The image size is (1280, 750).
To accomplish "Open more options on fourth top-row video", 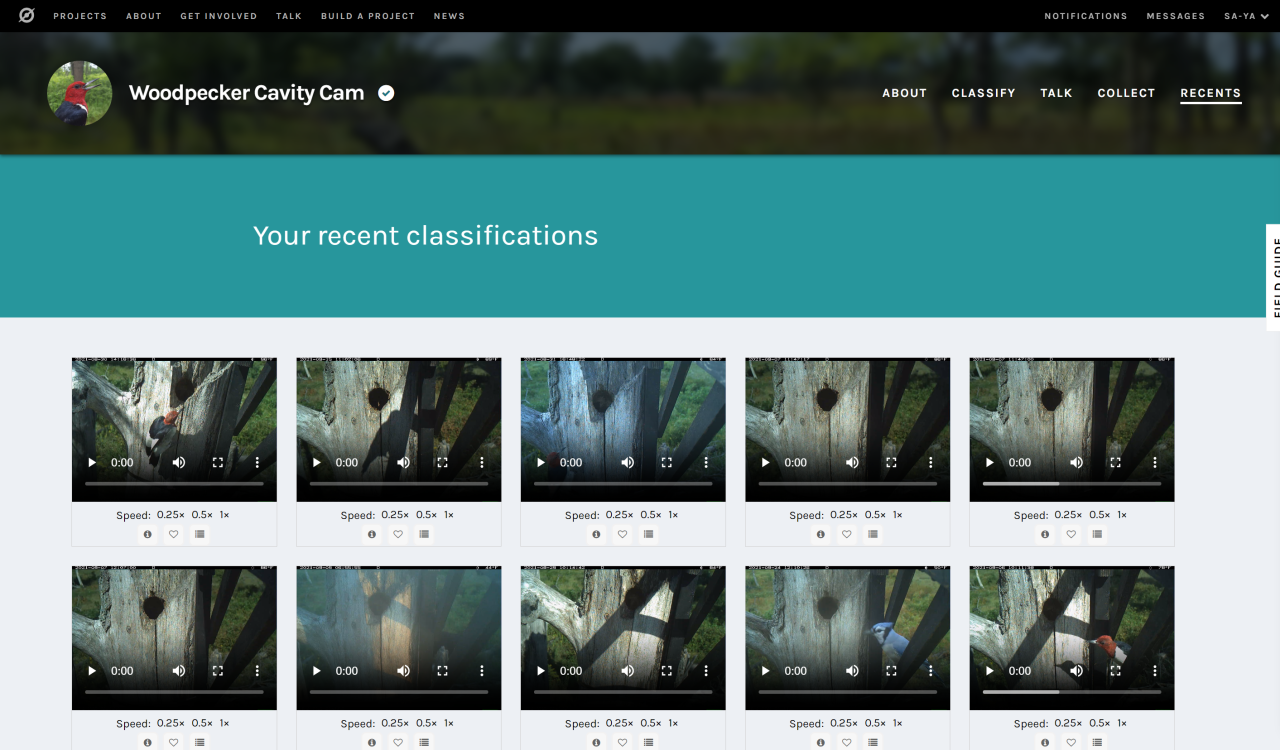I will coord(930,463).
